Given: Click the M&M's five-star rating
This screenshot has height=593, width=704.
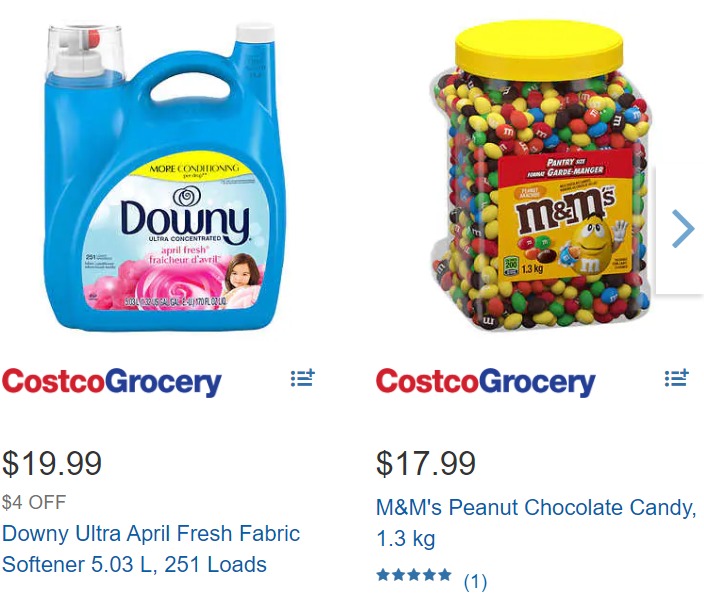Looking at the screenshot, I should [x=414, y=575].
